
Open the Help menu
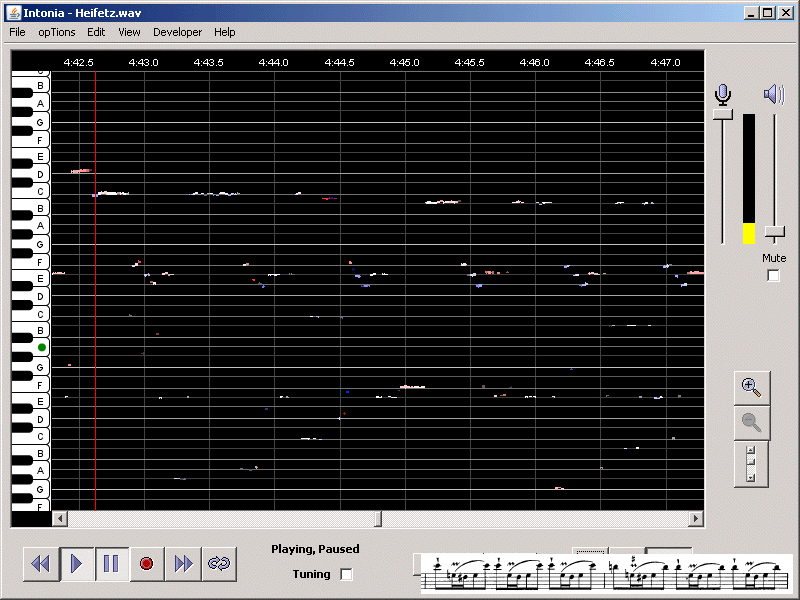pyautogui.click(x=224, y=32)
